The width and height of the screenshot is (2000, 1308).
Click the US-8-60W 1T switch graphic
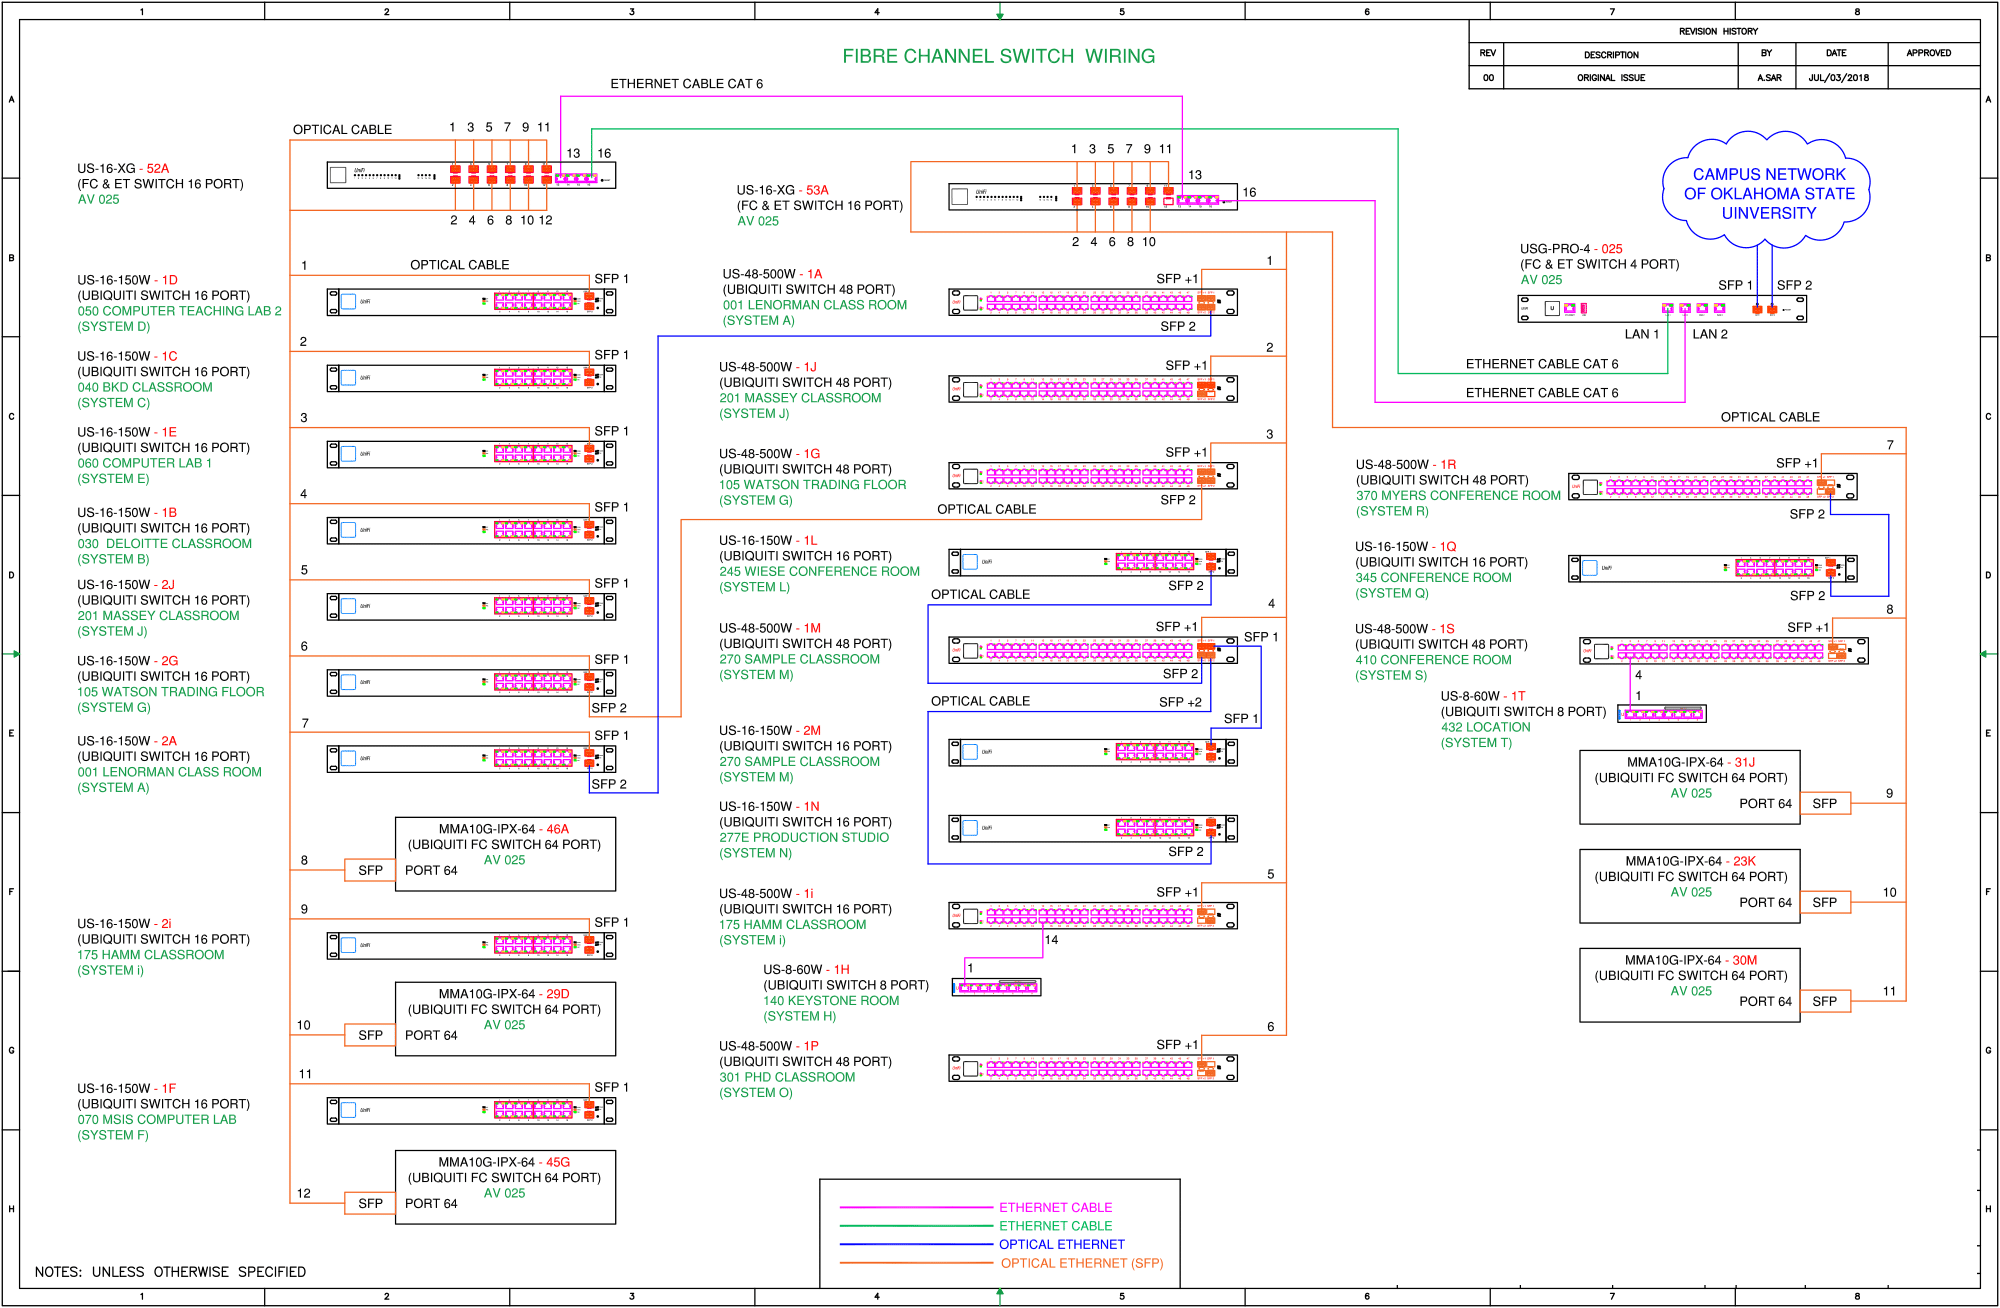pos(1661,713)
